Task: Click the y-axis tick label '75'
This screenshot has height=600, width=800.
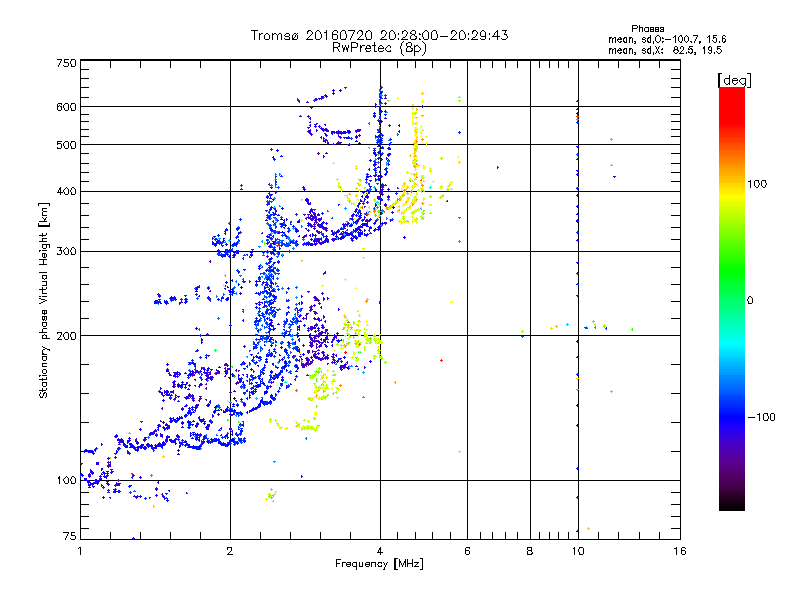Action: coord(70,536)
